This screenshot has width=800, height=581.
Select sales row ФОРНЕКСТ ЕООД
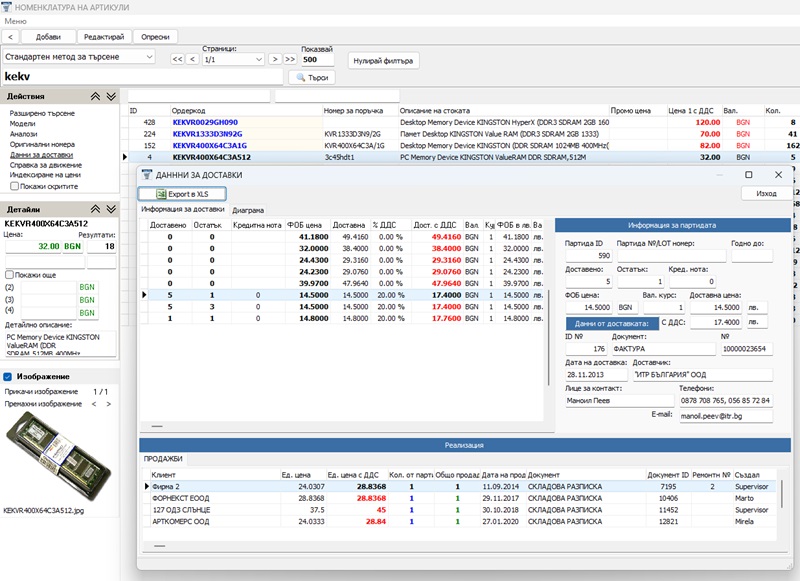459,498
